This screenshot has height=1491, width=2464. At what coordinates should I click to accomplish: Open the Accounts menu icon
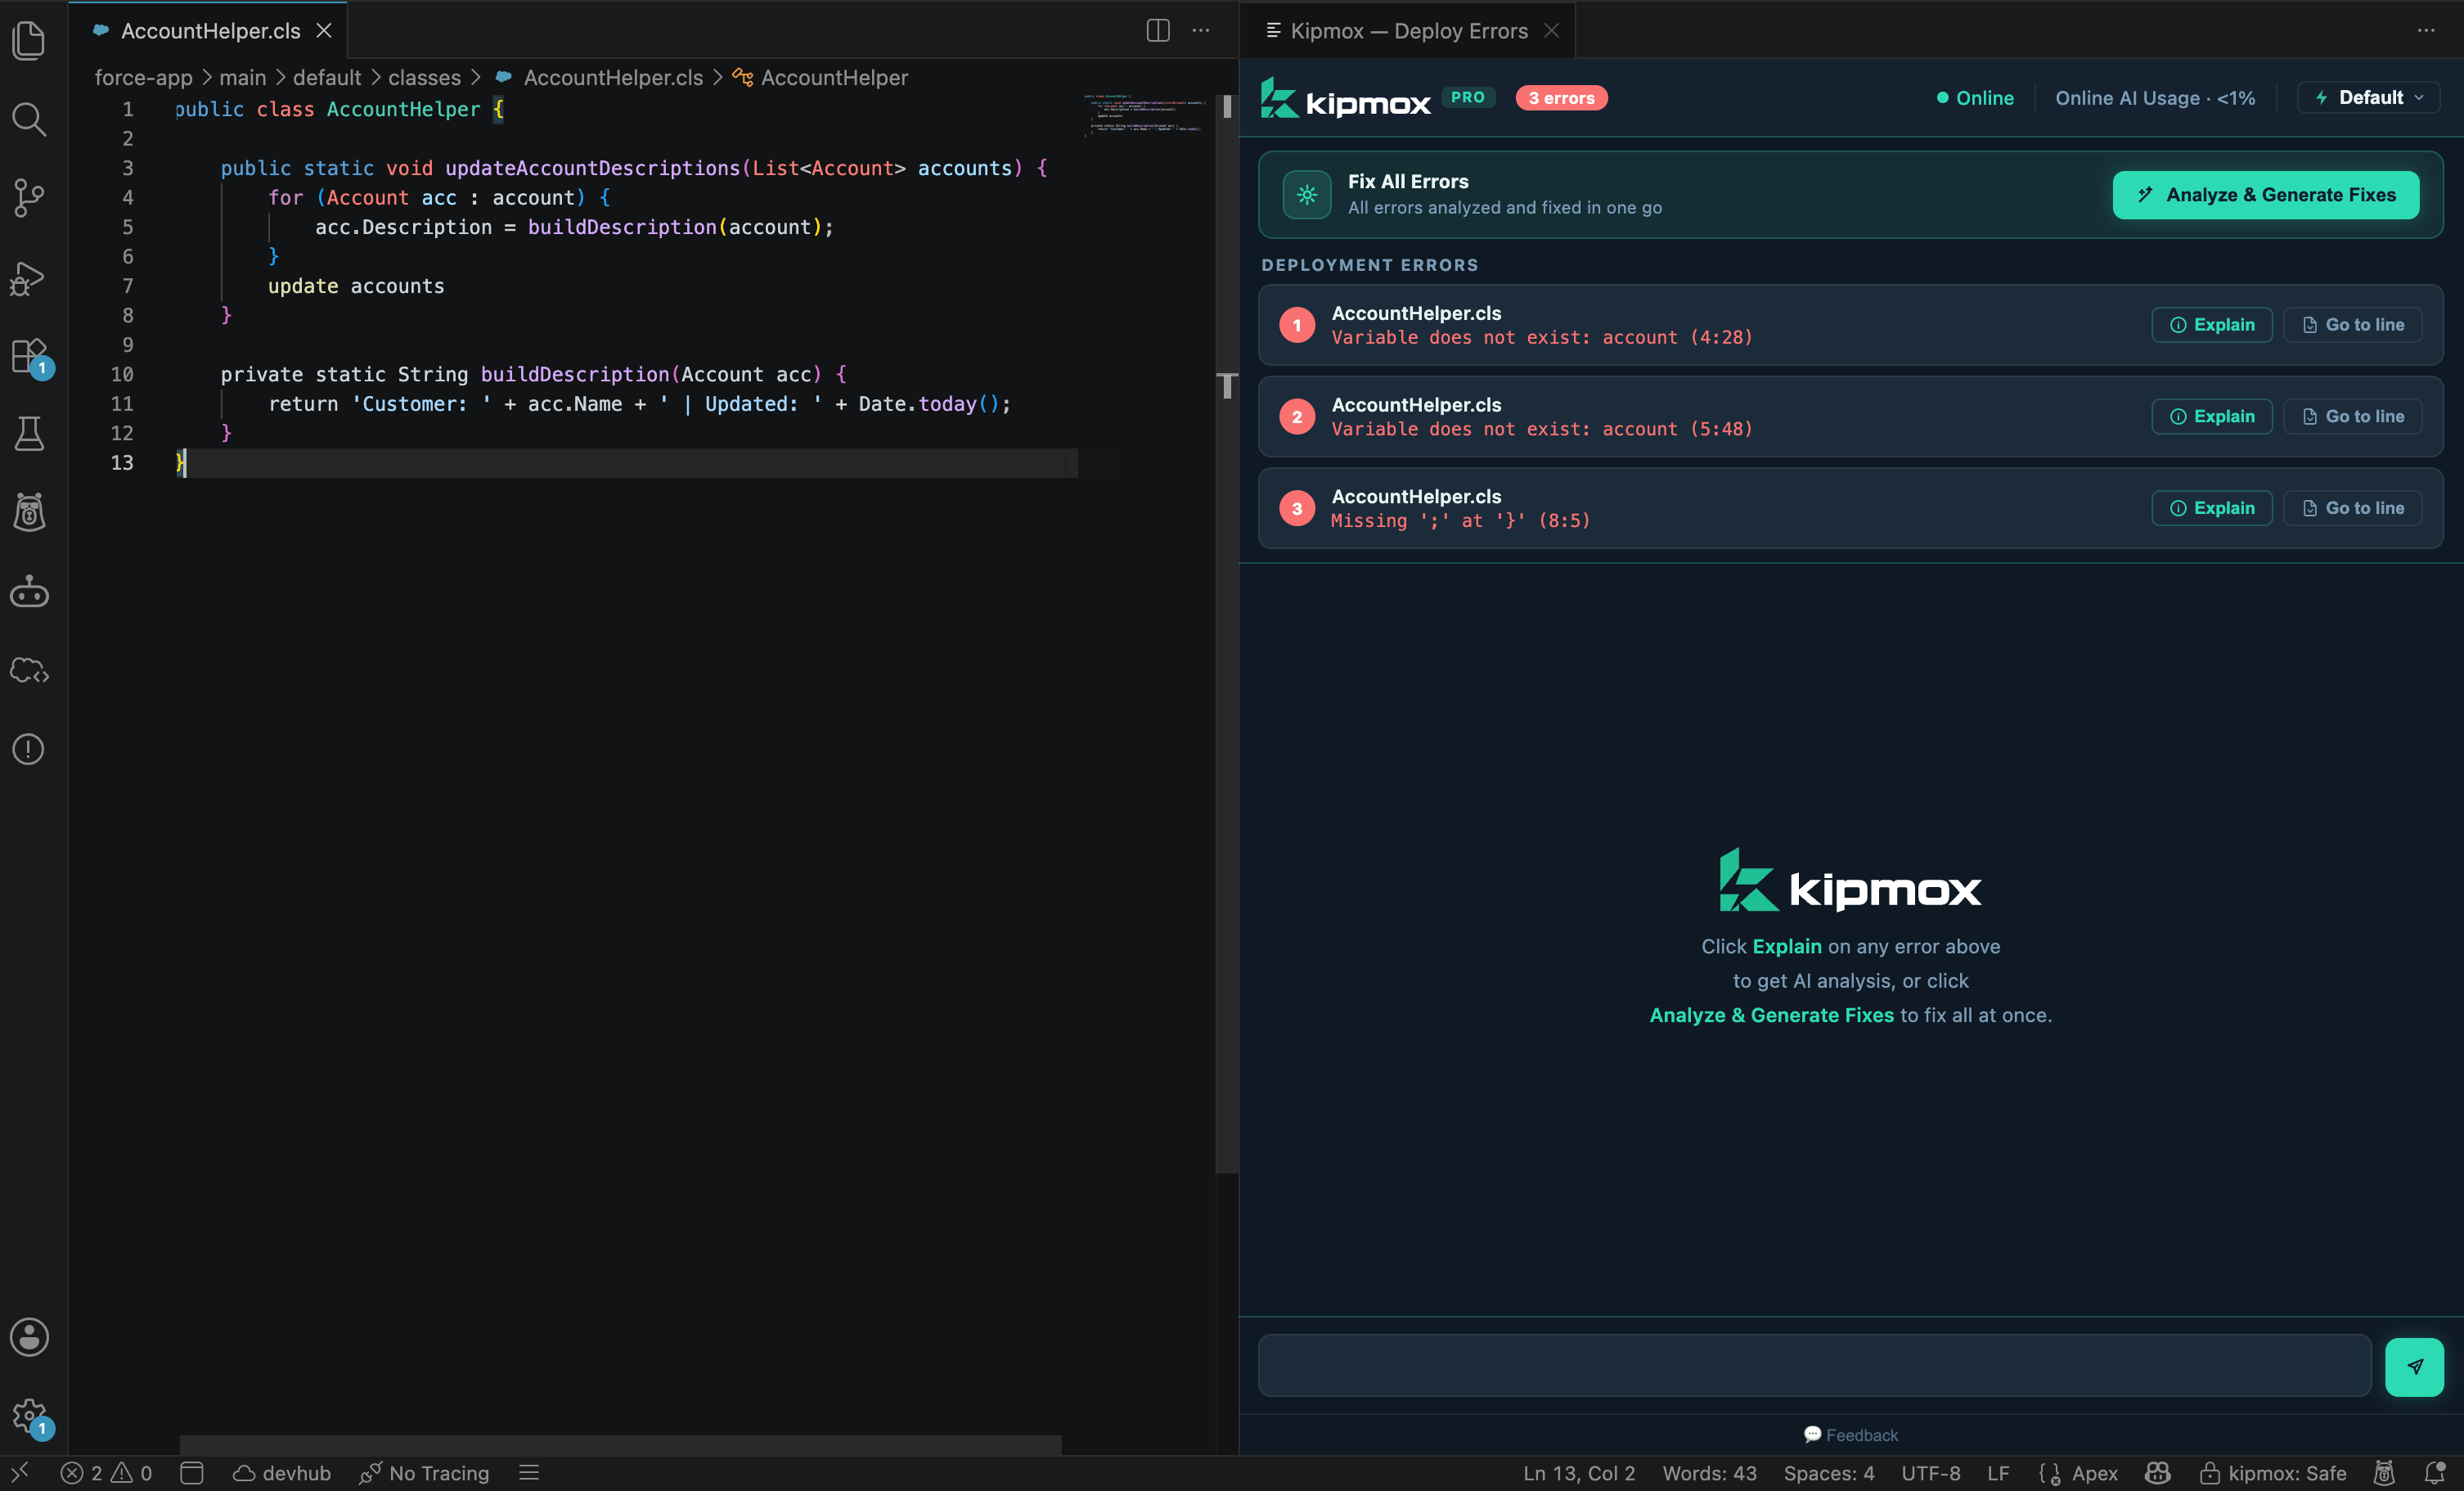tap(29, 1337)
